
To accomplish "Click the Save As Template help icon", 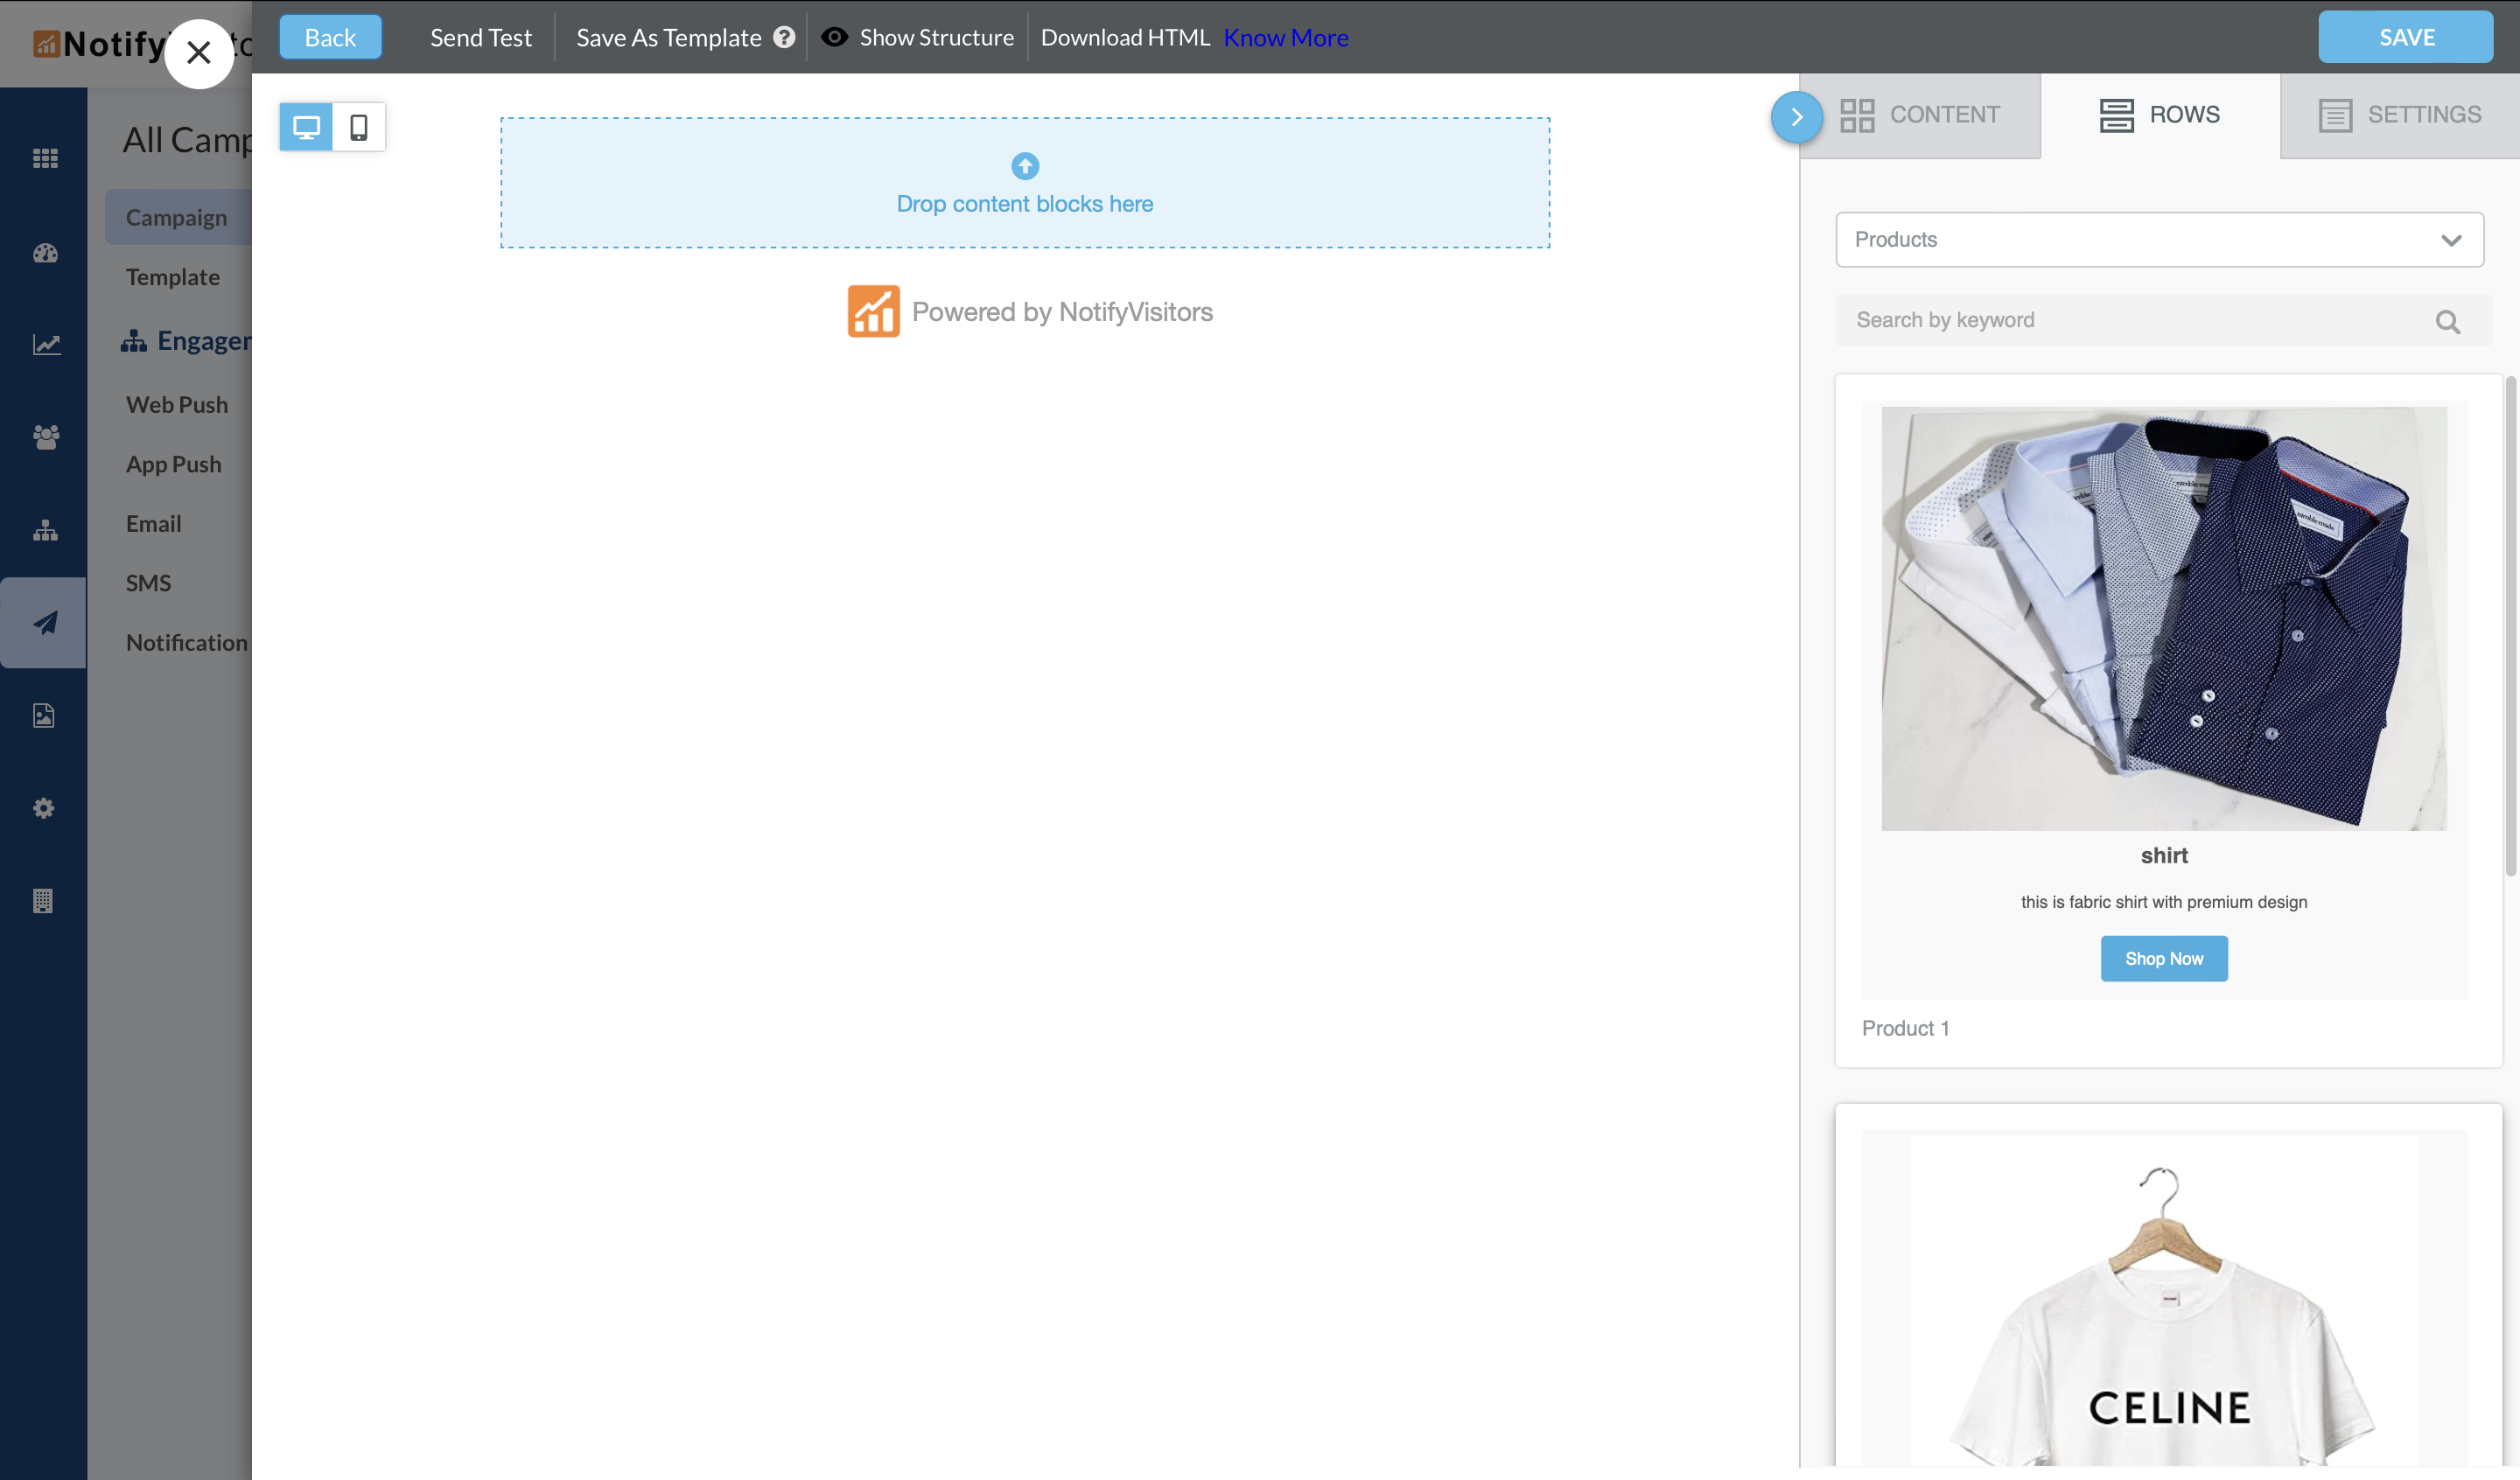I will pos(784,37).
